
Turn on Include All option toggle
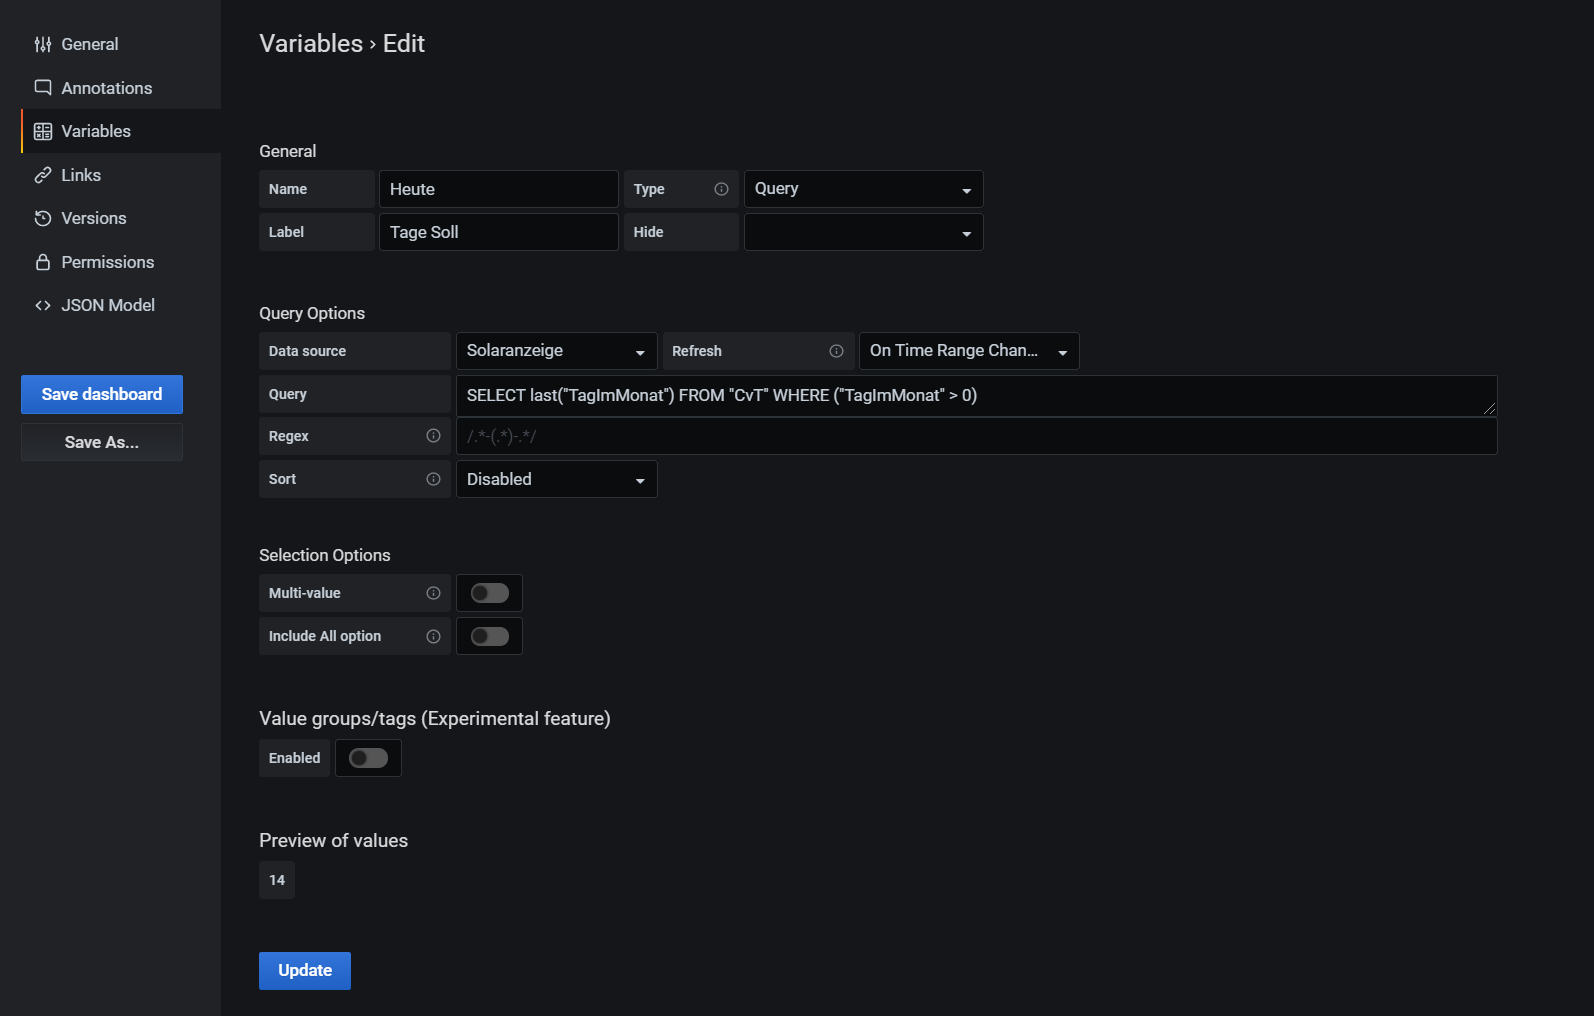click(x=489, y=636)
